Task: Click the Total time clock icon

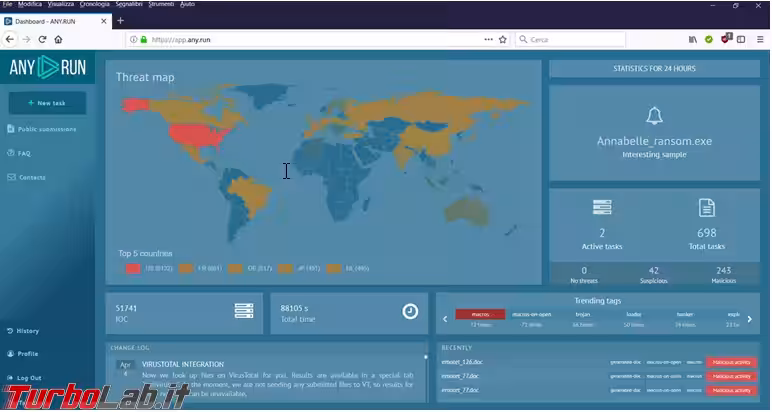Action: (x=410, y=311)
